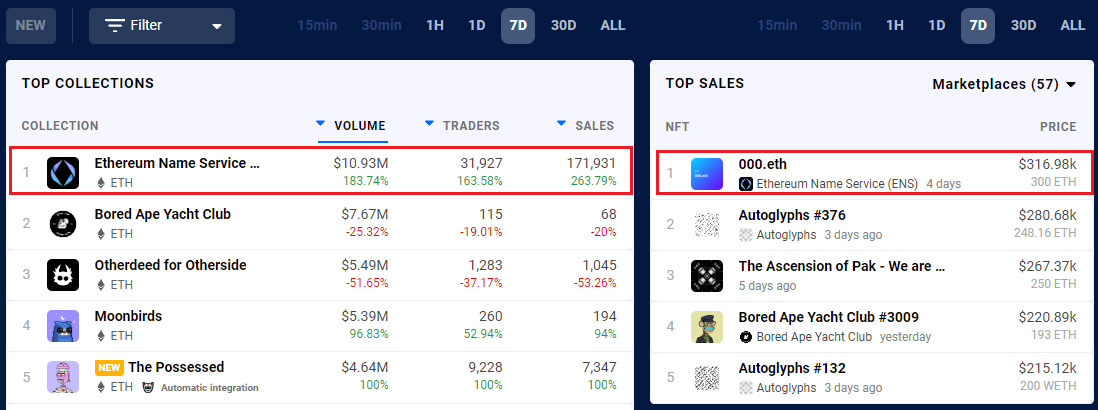Open Bored Ape Yacht Club collection link

click(x=162, y=214)
